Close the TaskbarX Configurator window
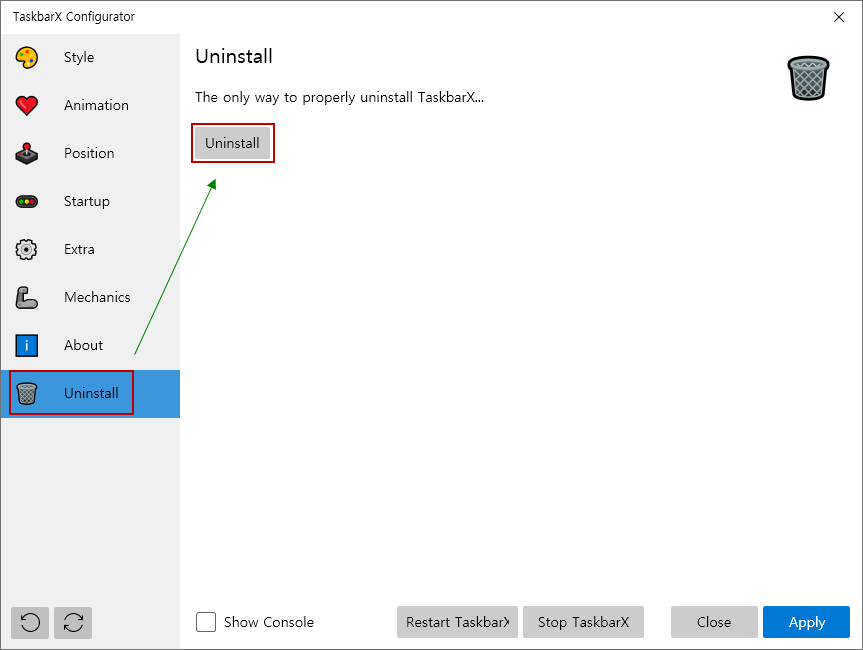 (x=839, y=17)
